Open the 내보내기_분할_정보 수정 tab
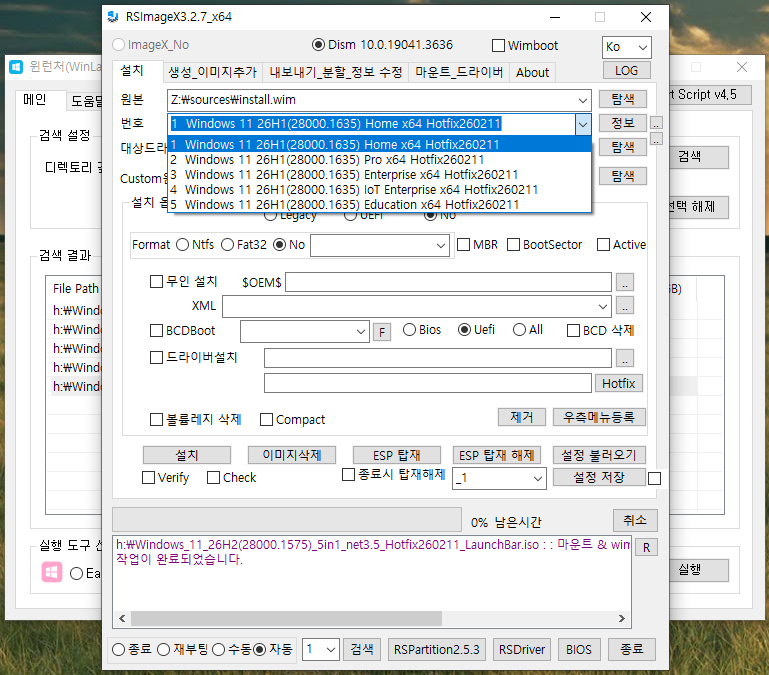This screenshot has height=675, width=769. tap(335, 73)
